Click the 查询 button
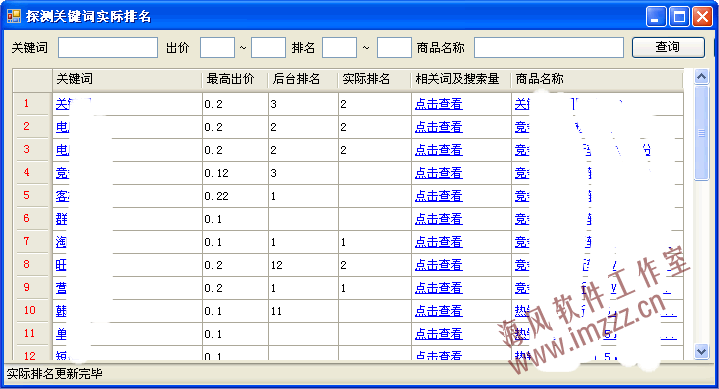 point(668,47)
